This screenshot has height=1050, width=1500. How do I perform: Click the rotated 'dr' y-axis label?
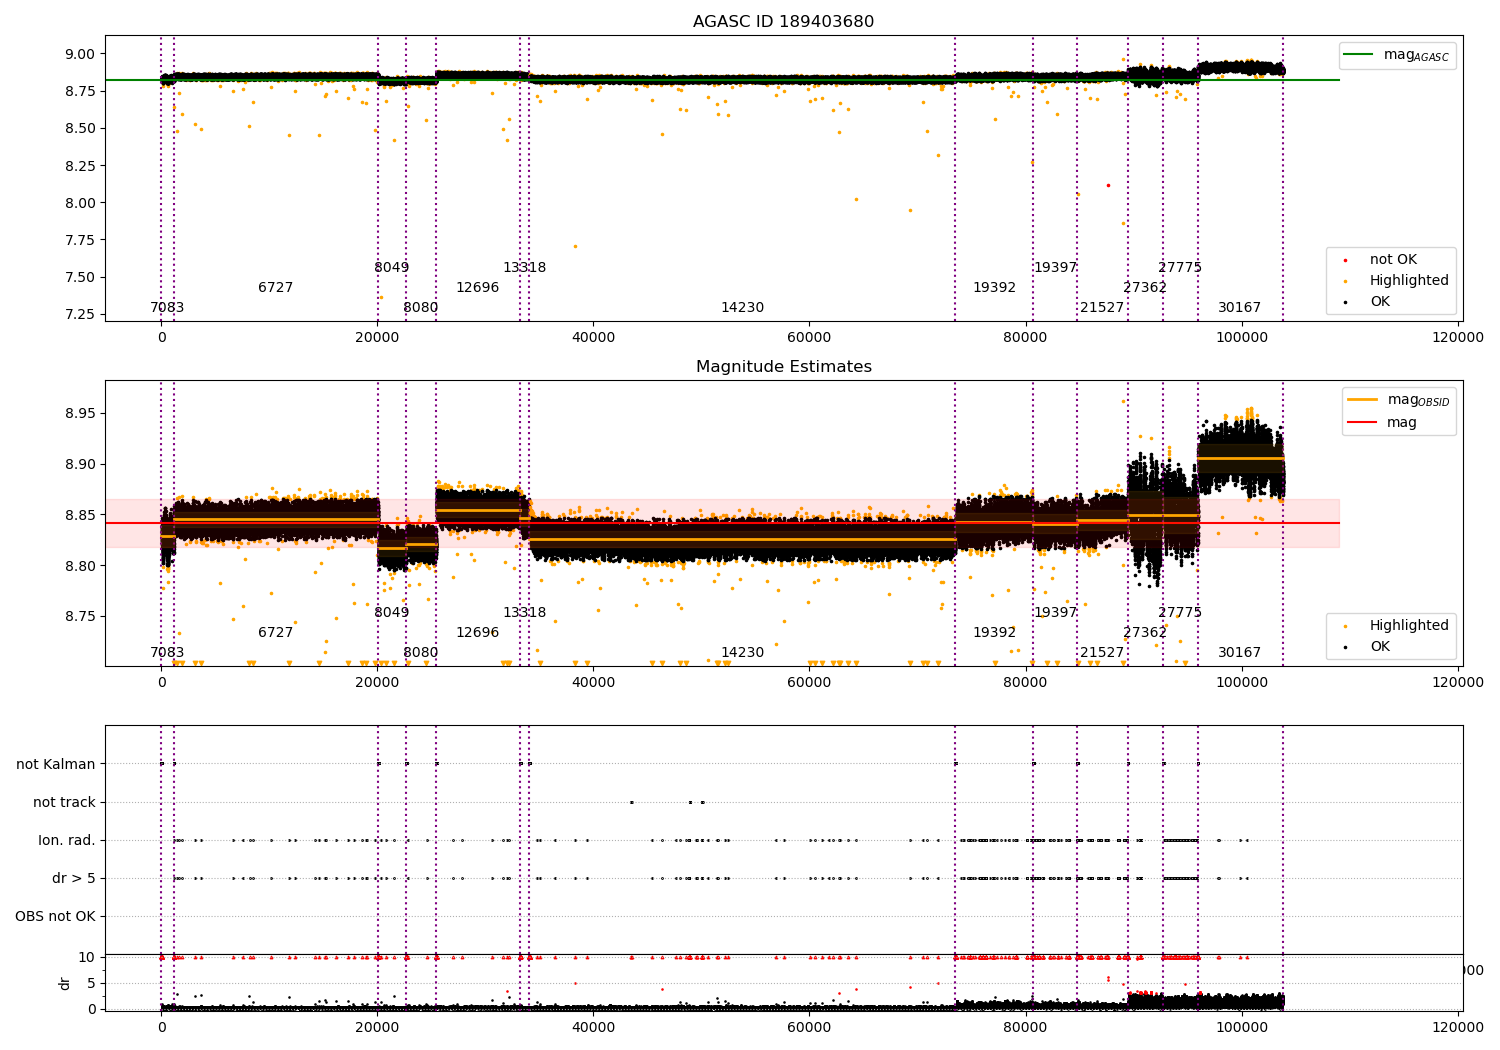pyautogui.click(x=65, y=983)
